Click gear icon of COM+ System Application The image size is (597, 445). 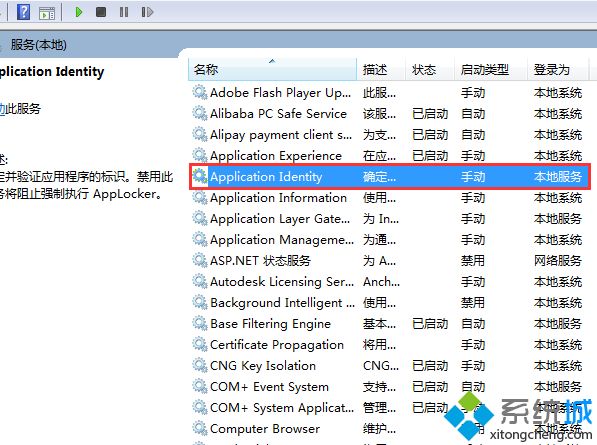[200, 407]
